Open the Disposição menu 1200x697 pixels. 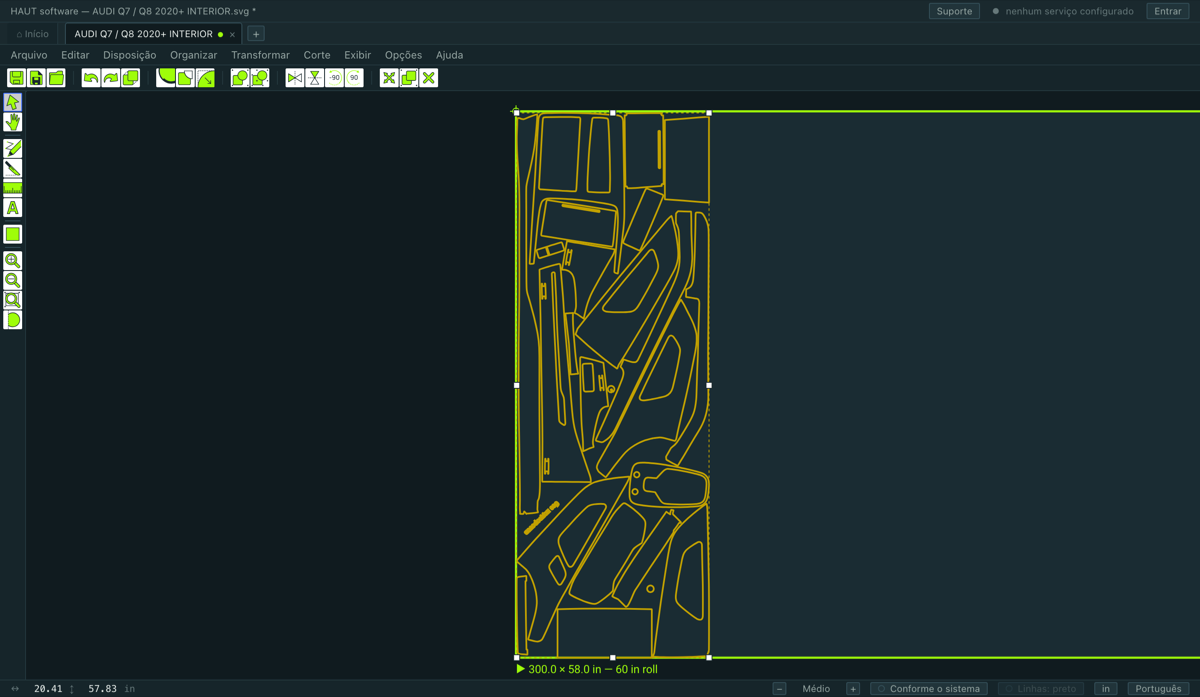129,55
